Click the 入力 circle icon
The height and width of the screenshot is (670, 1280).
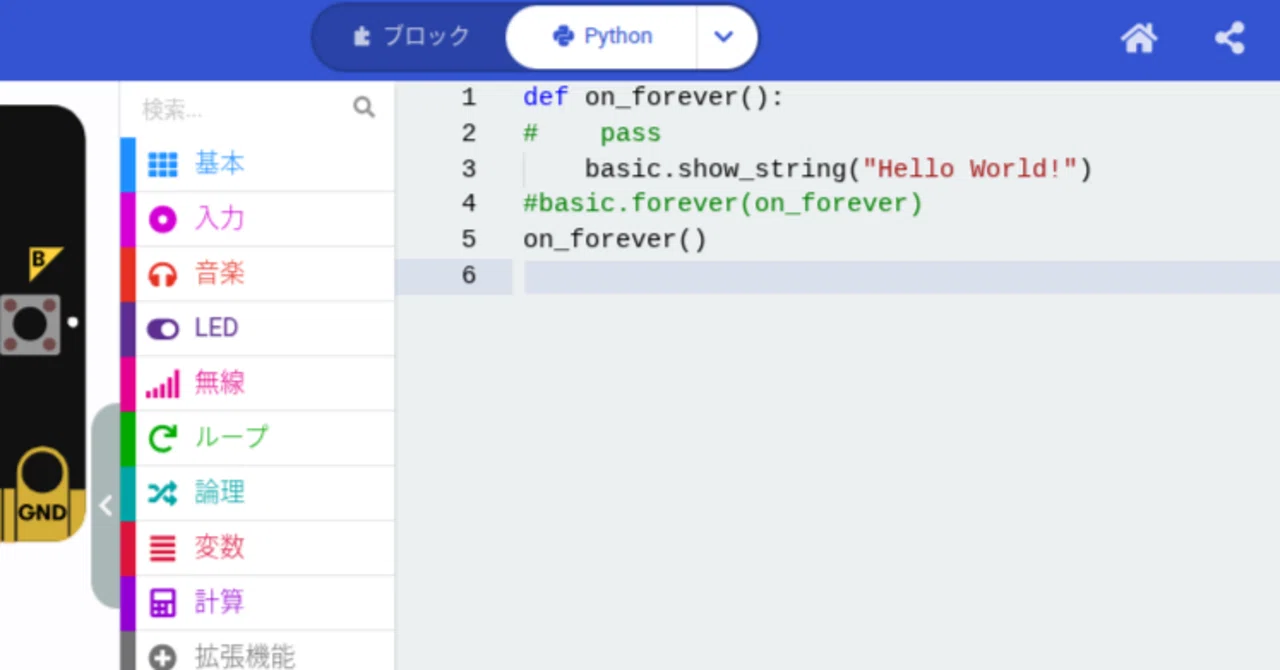click(x=162, y=219)
